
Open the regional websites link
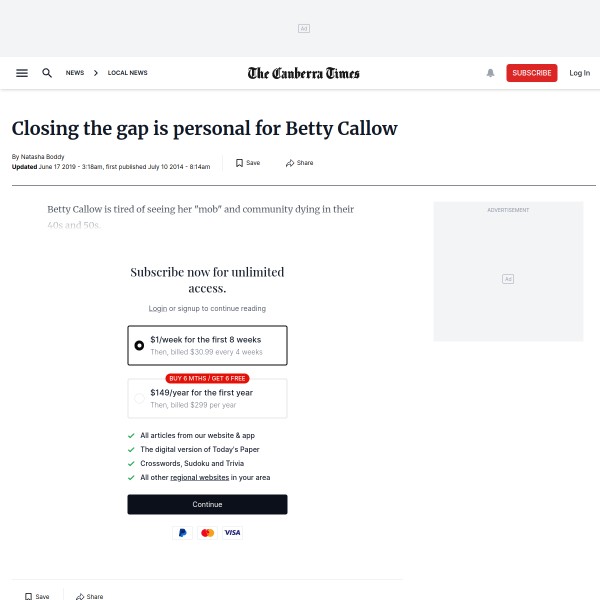199,478
